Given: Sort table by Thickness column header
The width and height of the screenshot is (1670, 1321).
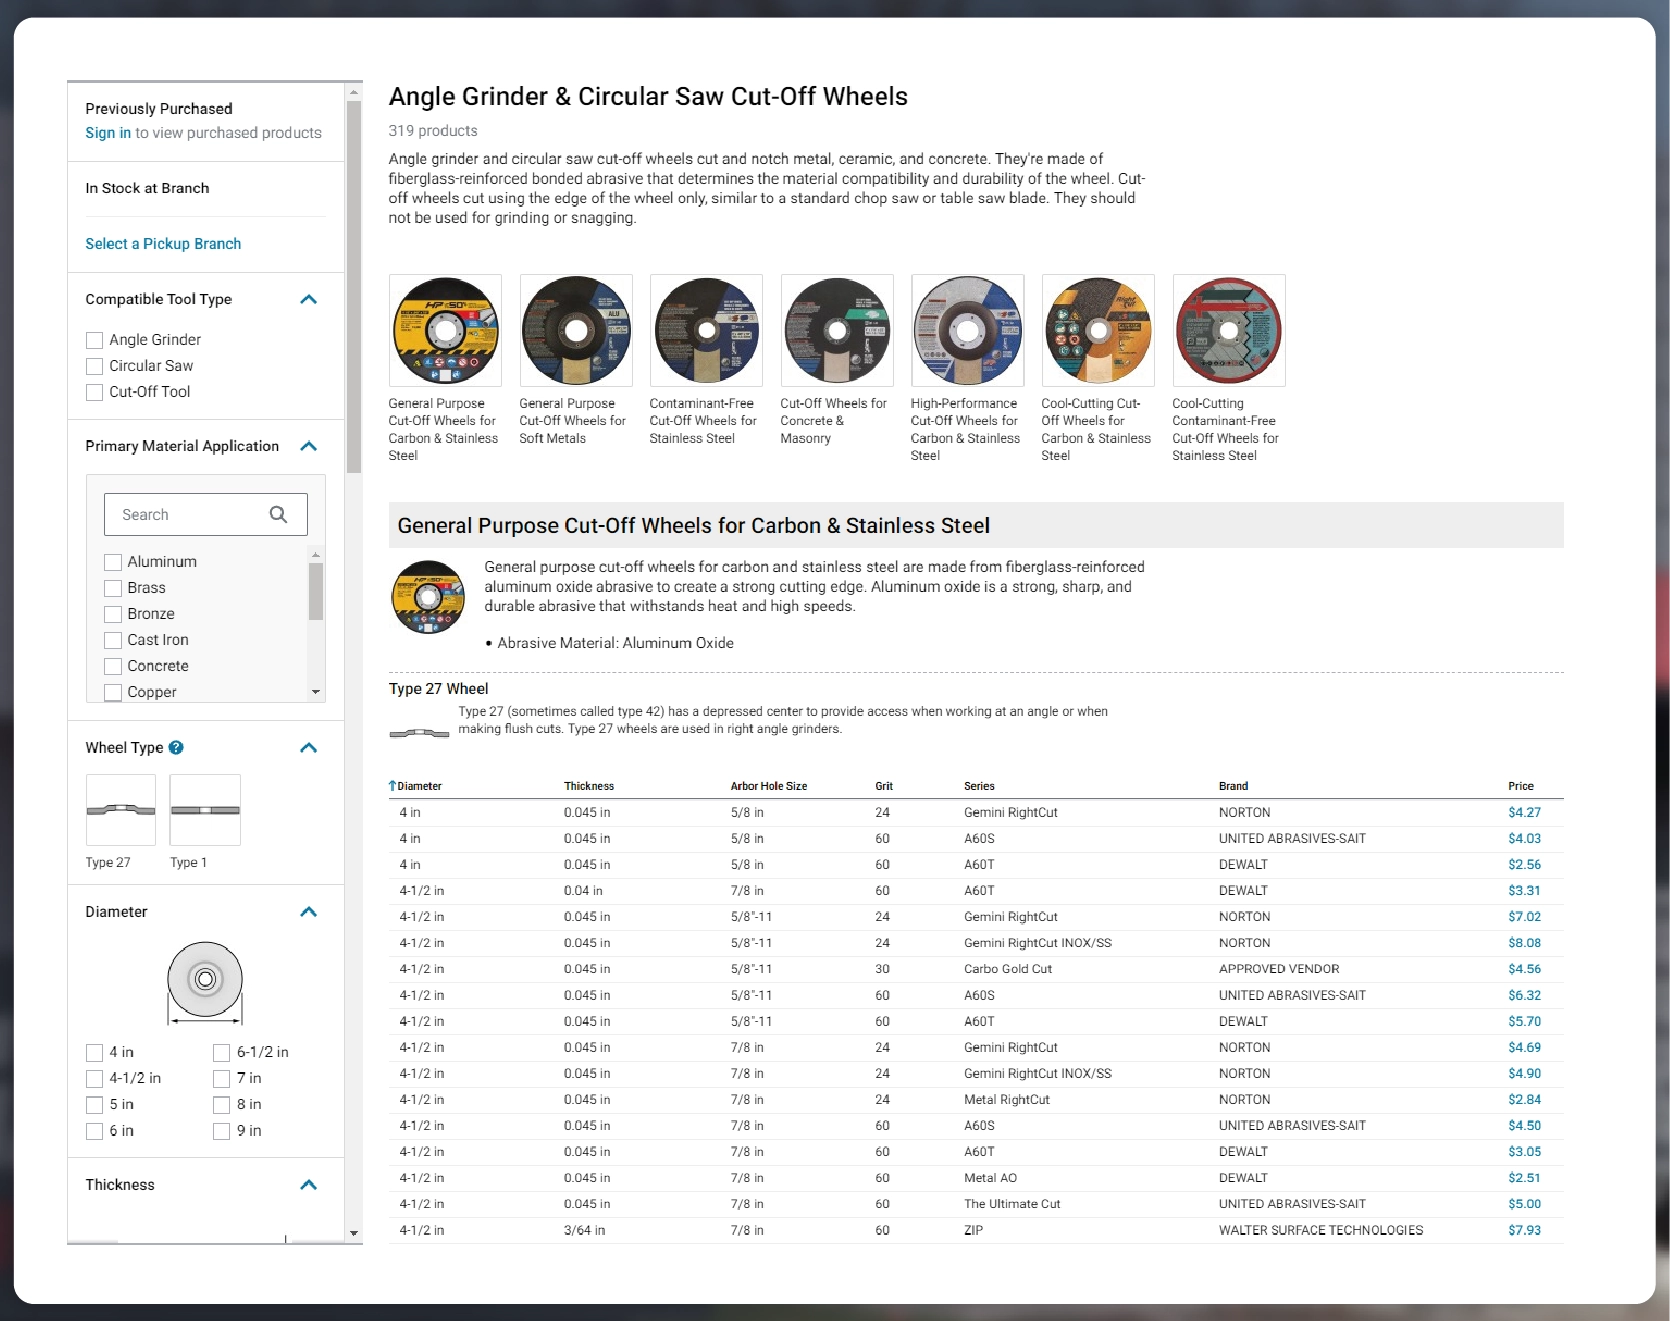Looking at the screenshot, I should pos(589,786).
